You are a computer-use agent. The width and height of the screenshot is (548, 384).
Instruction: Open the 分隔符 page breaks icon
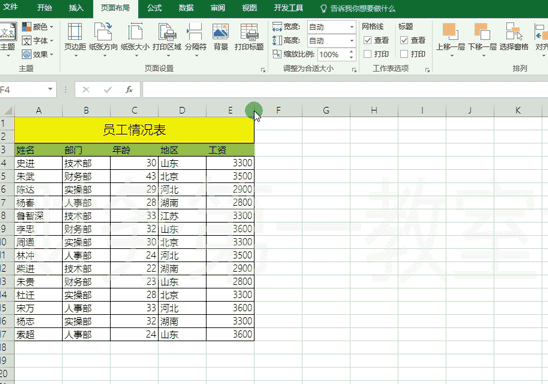pos(195,32)
